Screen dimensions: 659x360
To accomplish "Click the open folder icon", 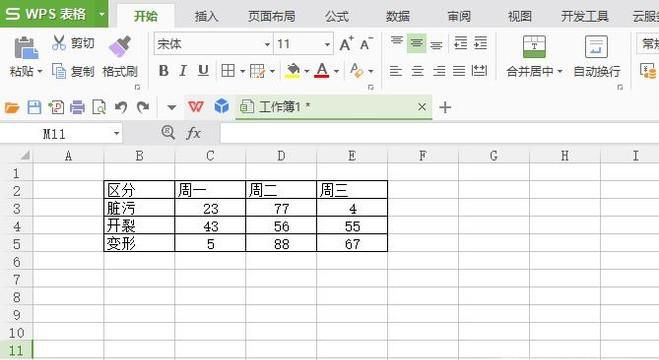I will [12, 108].
